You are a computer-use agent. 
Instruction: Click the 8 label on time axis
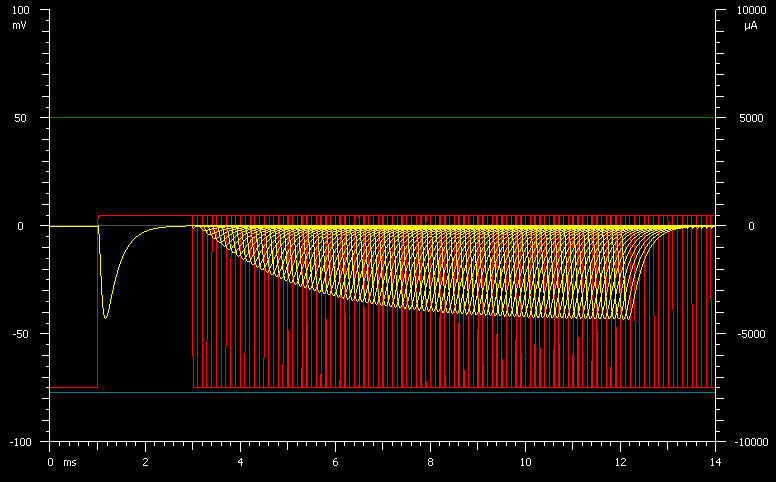(431, 462)
